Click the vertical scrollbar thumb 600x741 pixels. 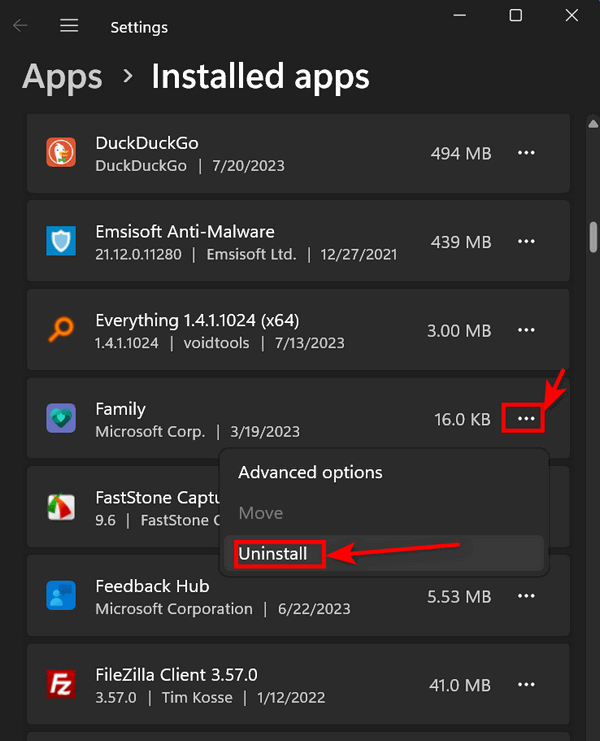coord(593,237)
